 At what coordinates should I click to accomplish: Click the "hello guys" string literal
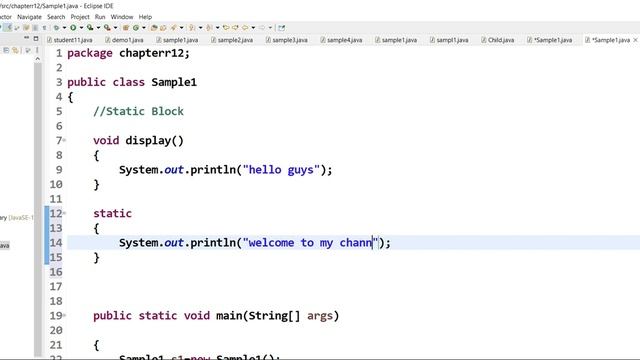(x=281, y=170)
